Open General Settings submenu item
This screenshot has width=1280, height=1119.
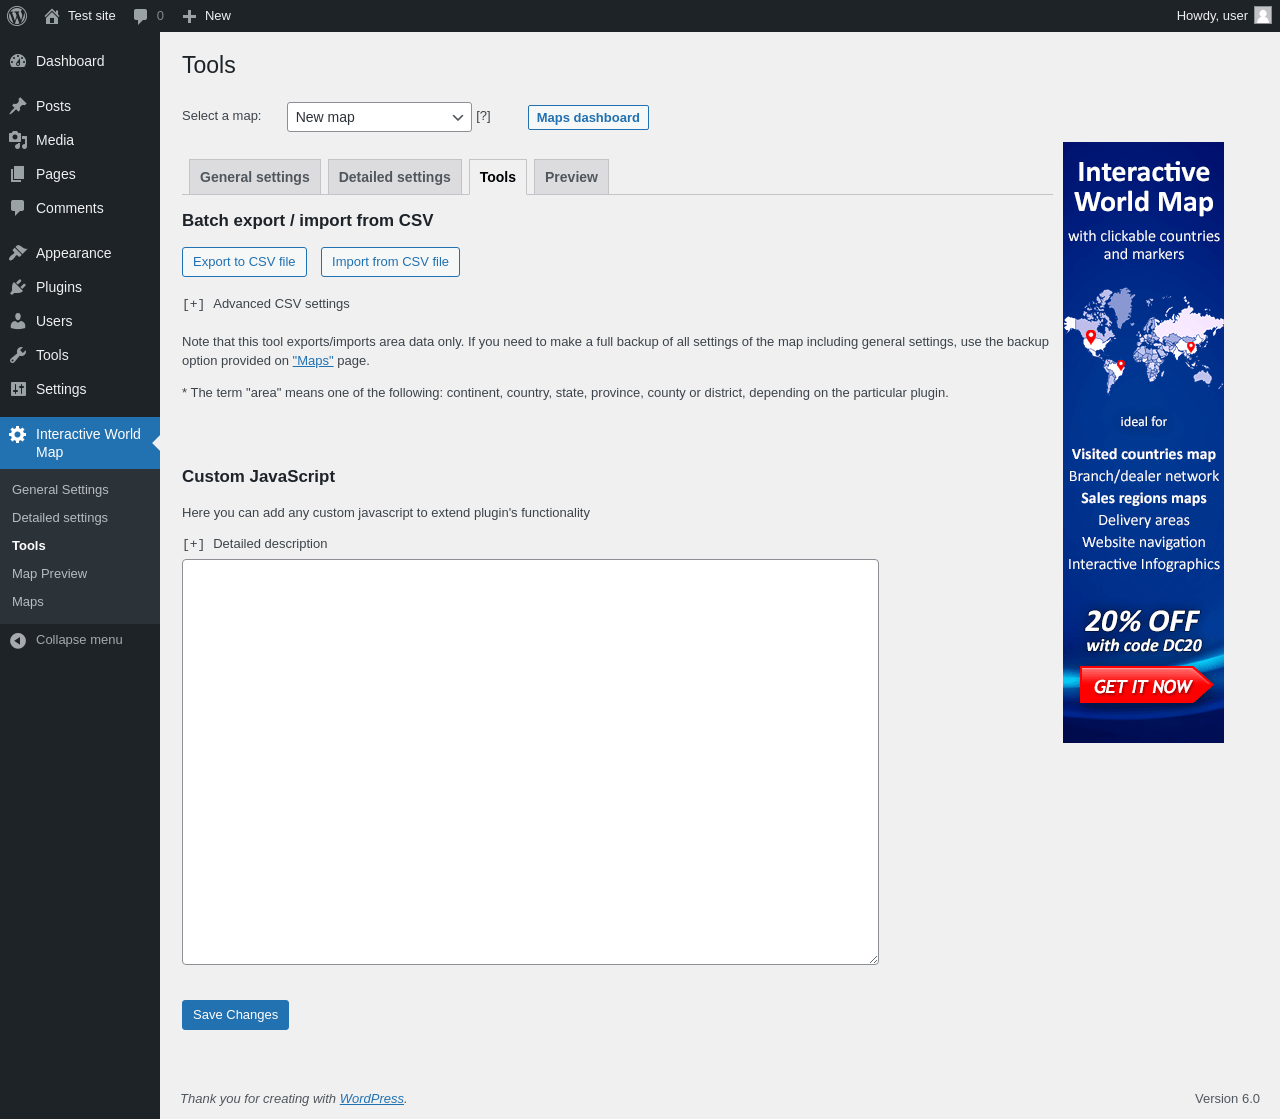point(80,490)
